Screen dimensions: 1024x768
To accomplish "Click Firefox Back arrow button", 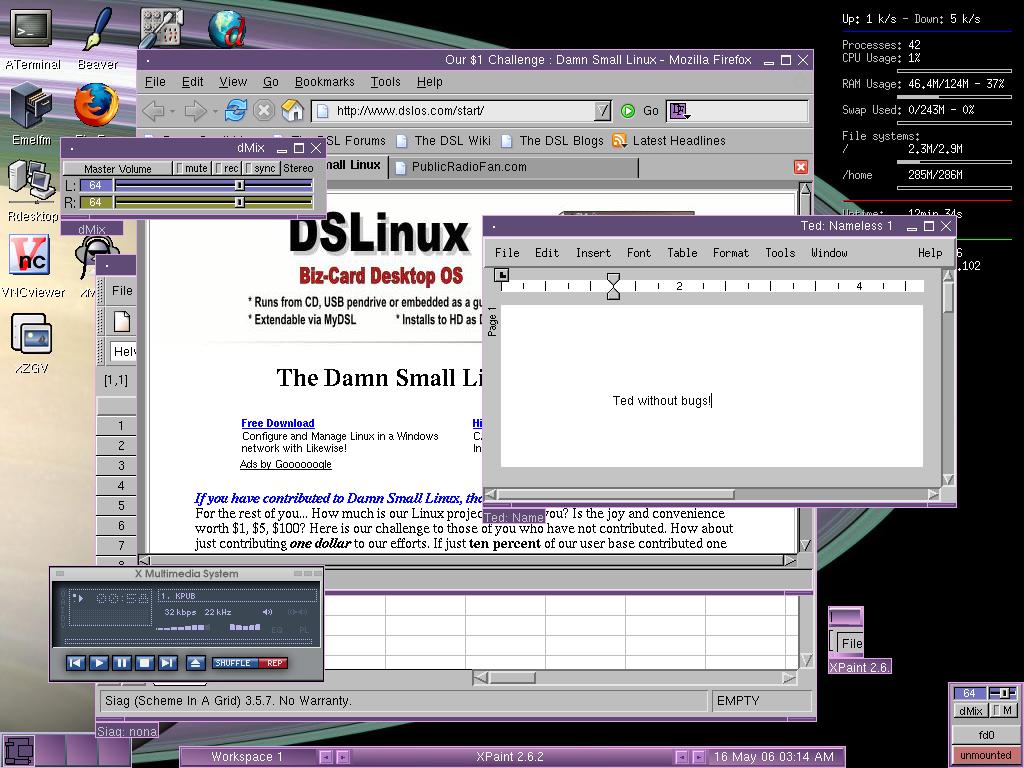I will (153, 110).
